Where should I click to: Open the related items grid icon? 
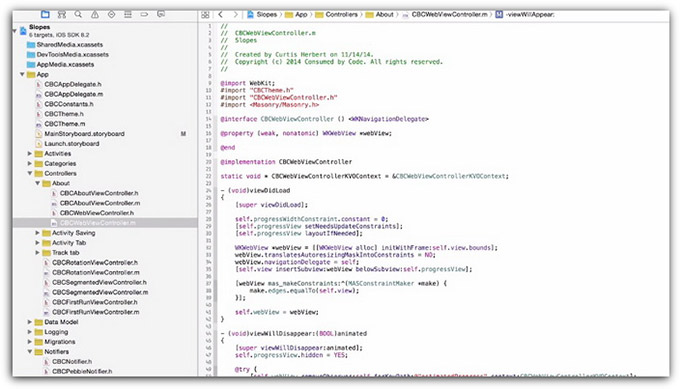pos(205,15)
